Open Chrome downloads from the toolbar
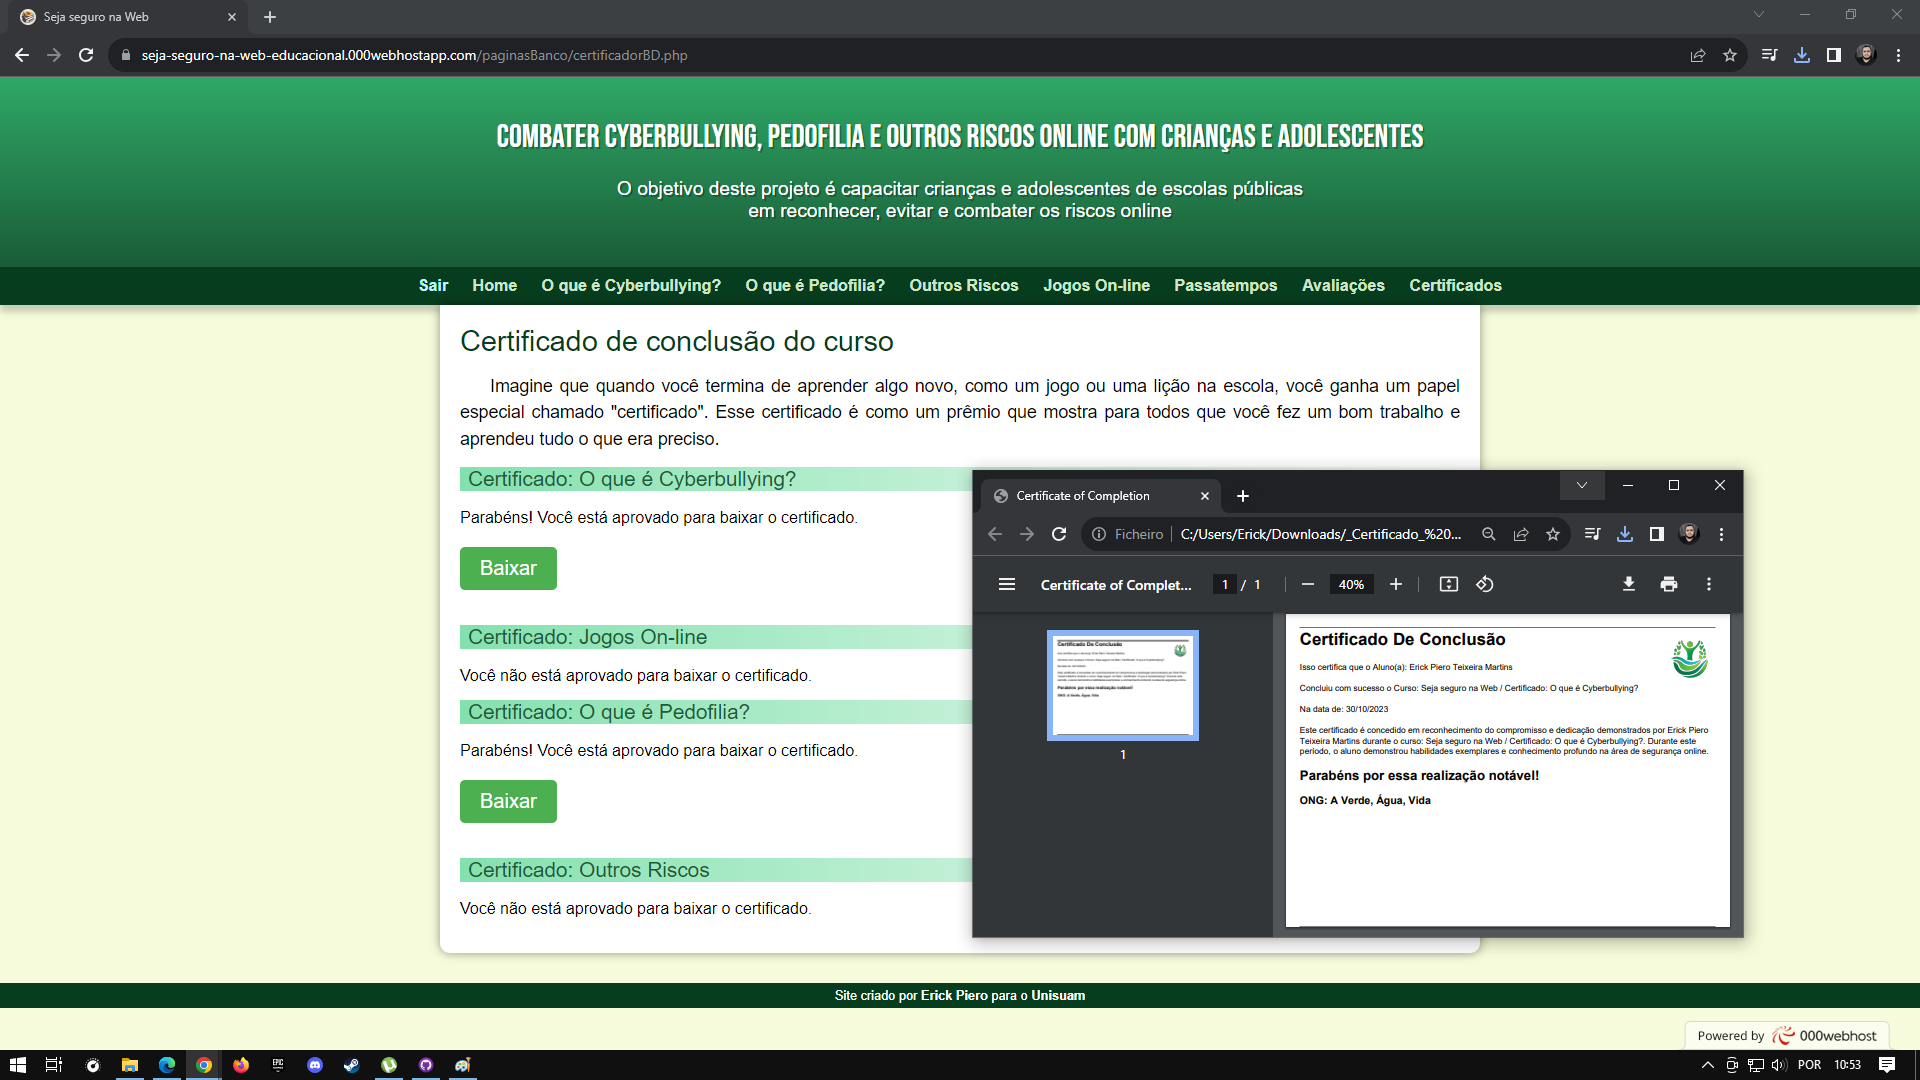The width and height of the screenshot is (1920, 1080). (1802, 56)
